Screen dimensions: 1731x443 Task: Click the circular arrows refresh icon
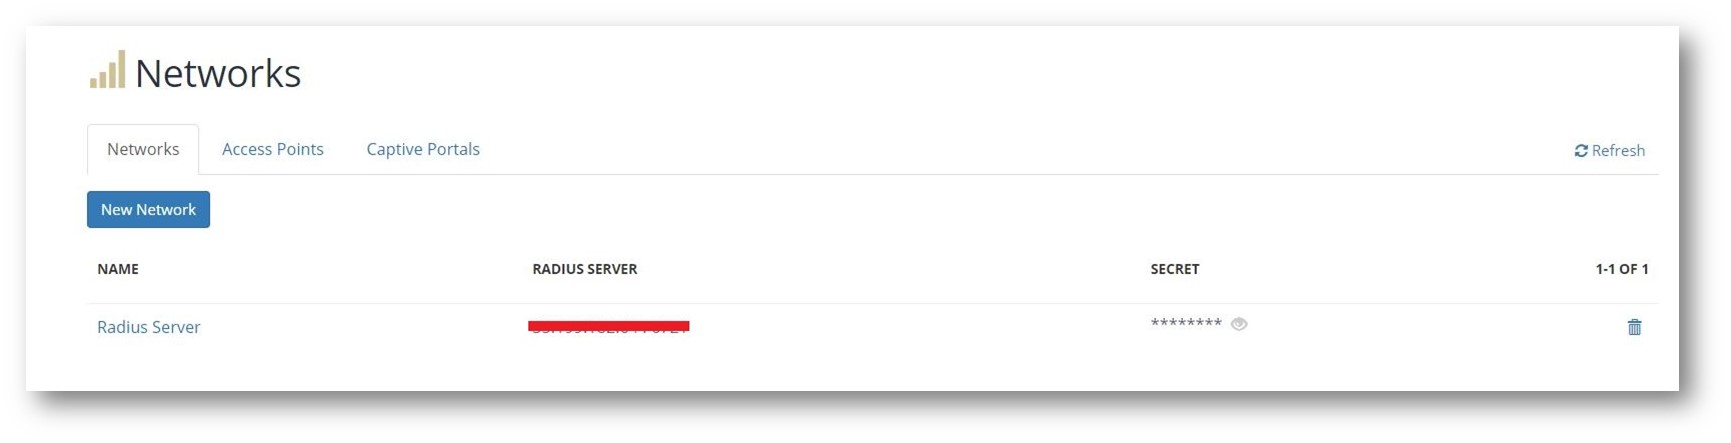pos(1581,151)
